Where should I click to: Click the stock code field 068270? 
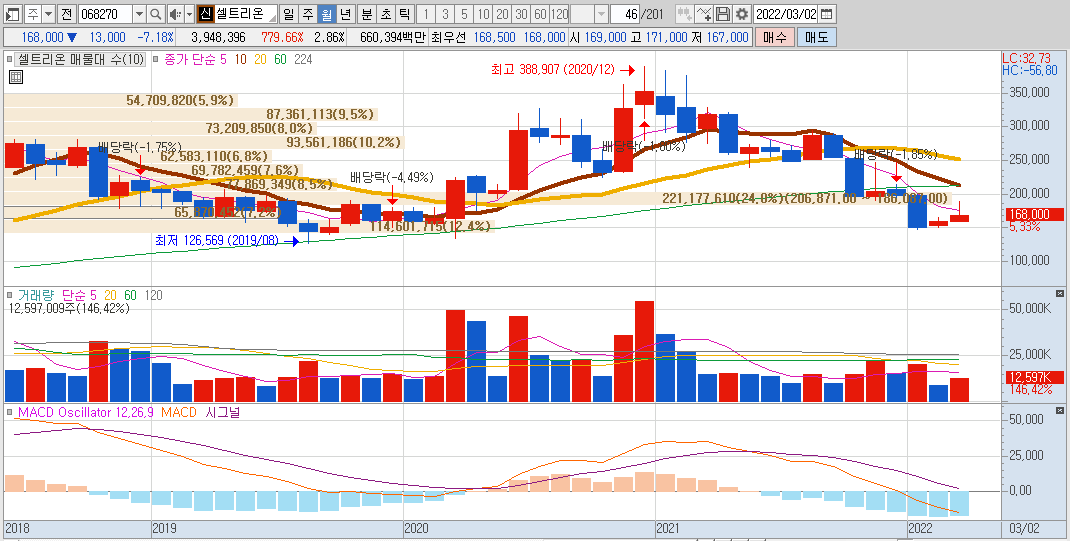click(x=106, y=14)
